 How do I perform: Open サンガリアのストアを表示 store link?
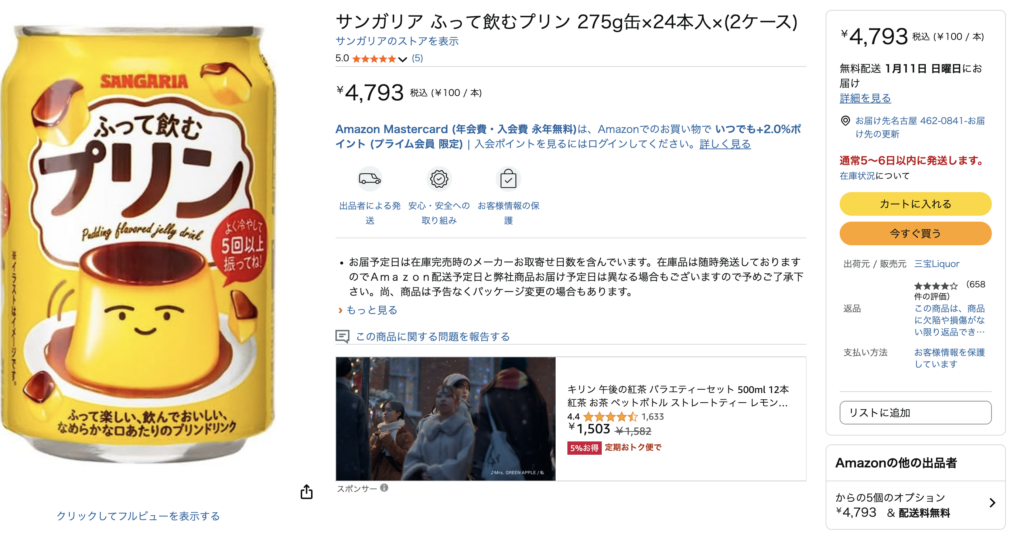click(x=397, y=41)
